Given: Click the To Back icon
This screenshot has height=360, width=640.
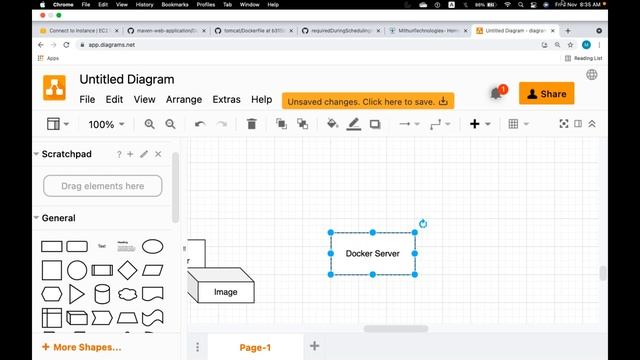Looking at the screenshot, I should [302, 124].
